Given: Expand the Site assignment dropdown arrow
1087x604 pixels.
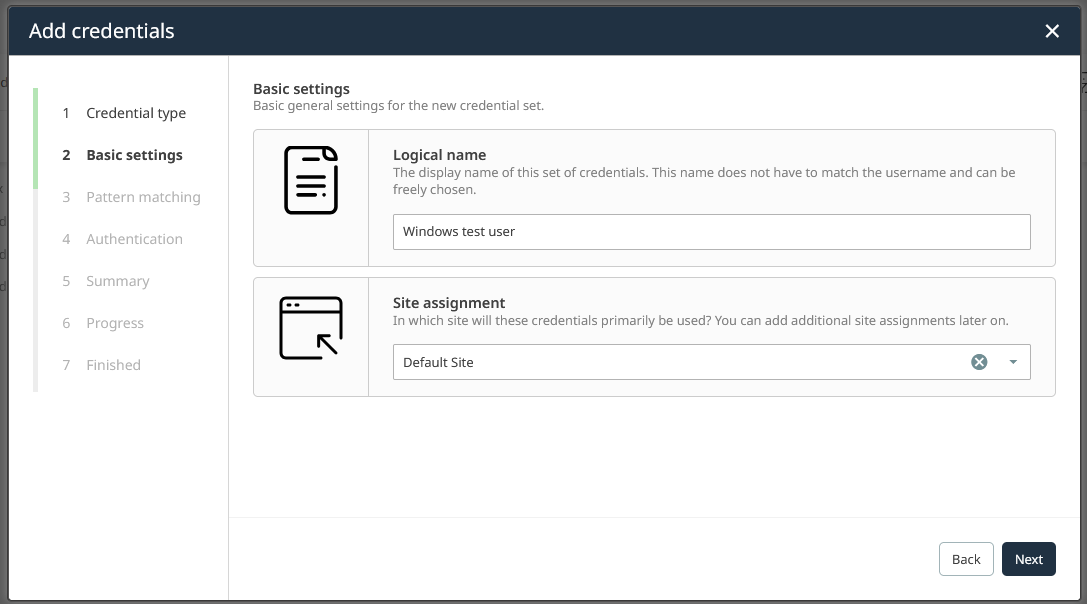Looking at the screenshot, I should (x=1013, y=362).
